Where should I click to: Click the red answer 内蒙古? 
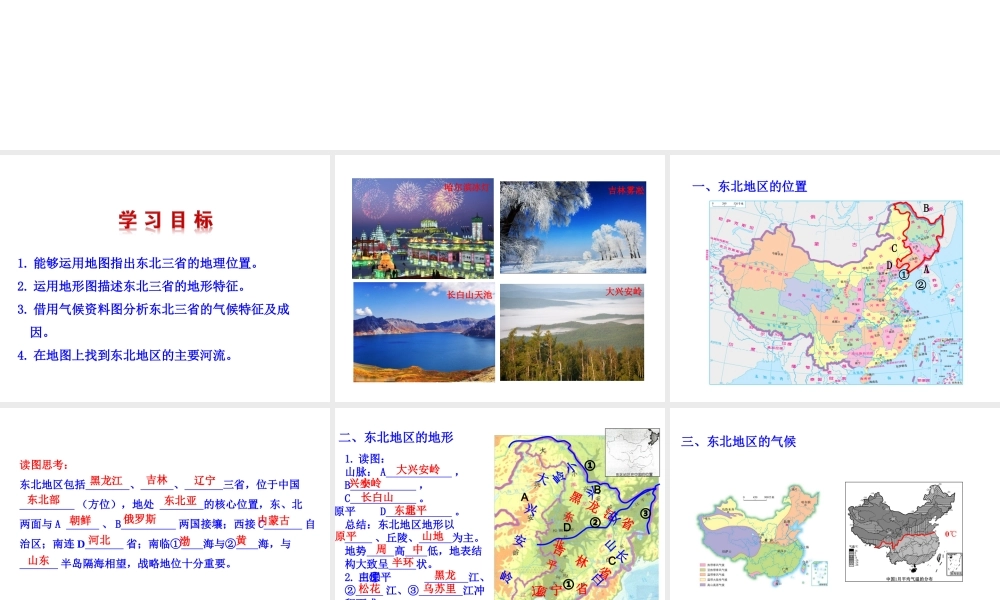pos(274,520)
